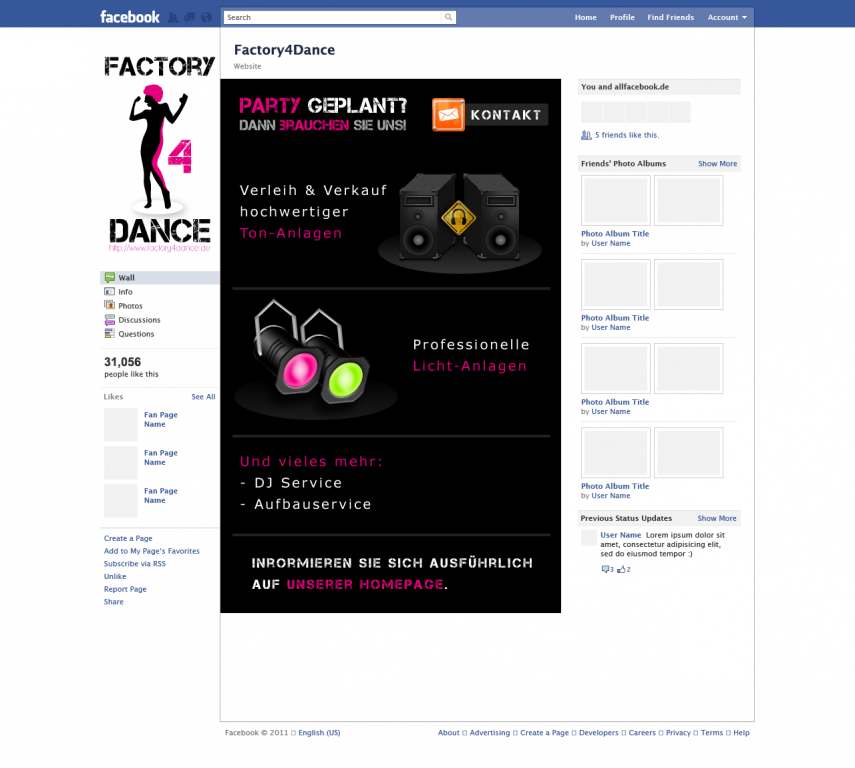Click Create a Page in left sidebar
The image size is (855, 768).
tap(128, 538)
